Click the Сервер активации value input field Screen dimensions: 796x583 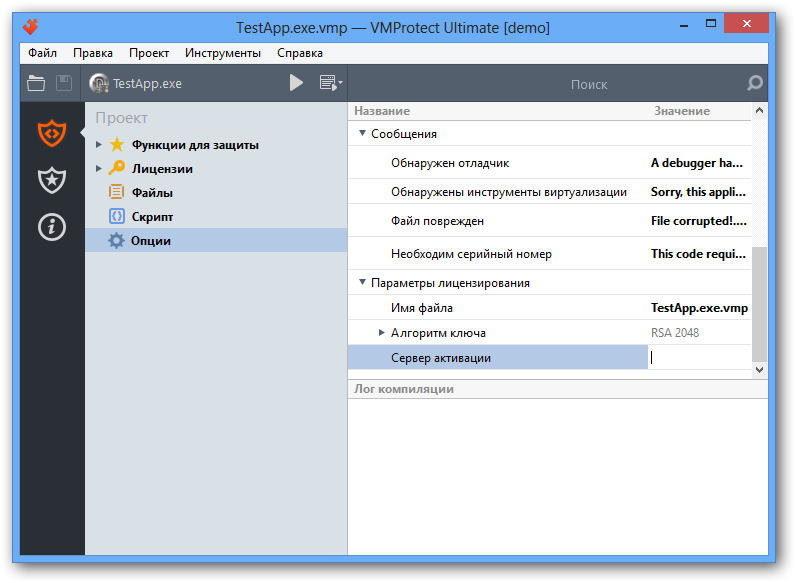coord(699,358)
